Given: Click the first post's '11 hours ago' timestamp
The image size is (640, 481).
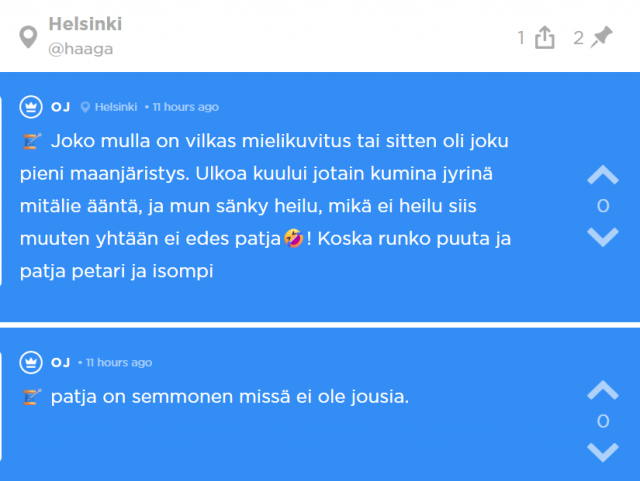Looking at the screenshot, I should click(x=185, y=107).
